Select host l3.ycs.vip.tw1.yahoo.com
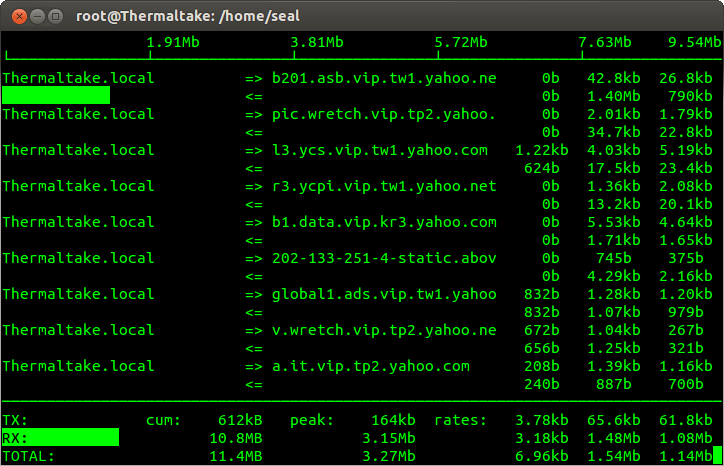724x466 pixels. click(380, 151)
